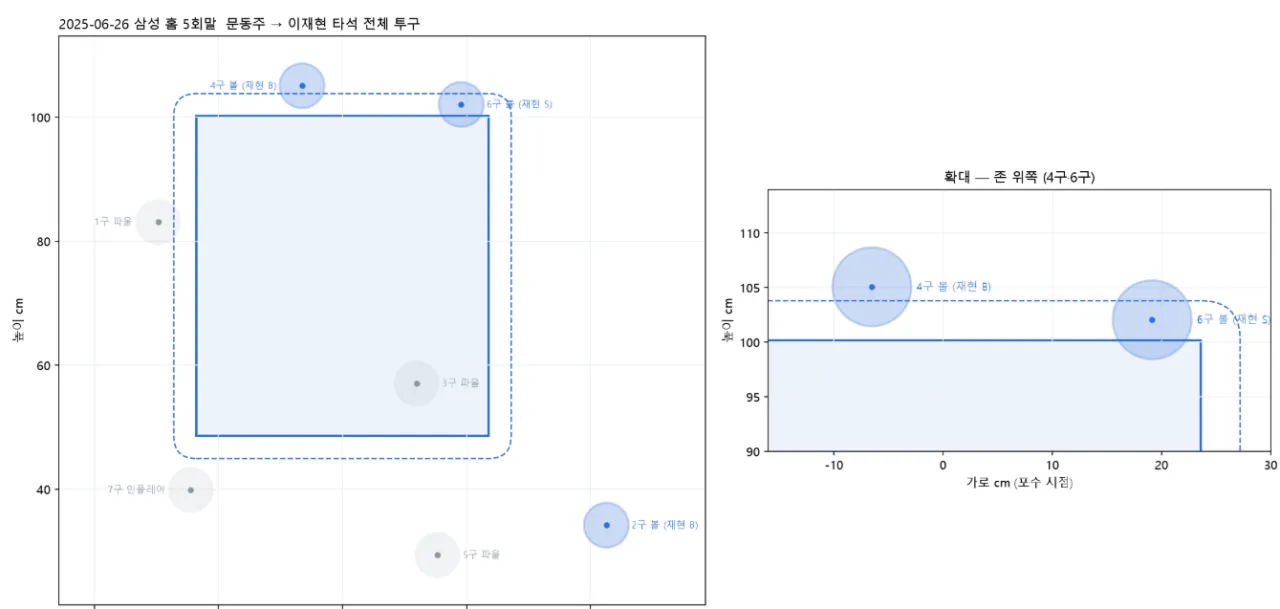Click the 5구 파울 pitch marker

(x=437, y=555)
